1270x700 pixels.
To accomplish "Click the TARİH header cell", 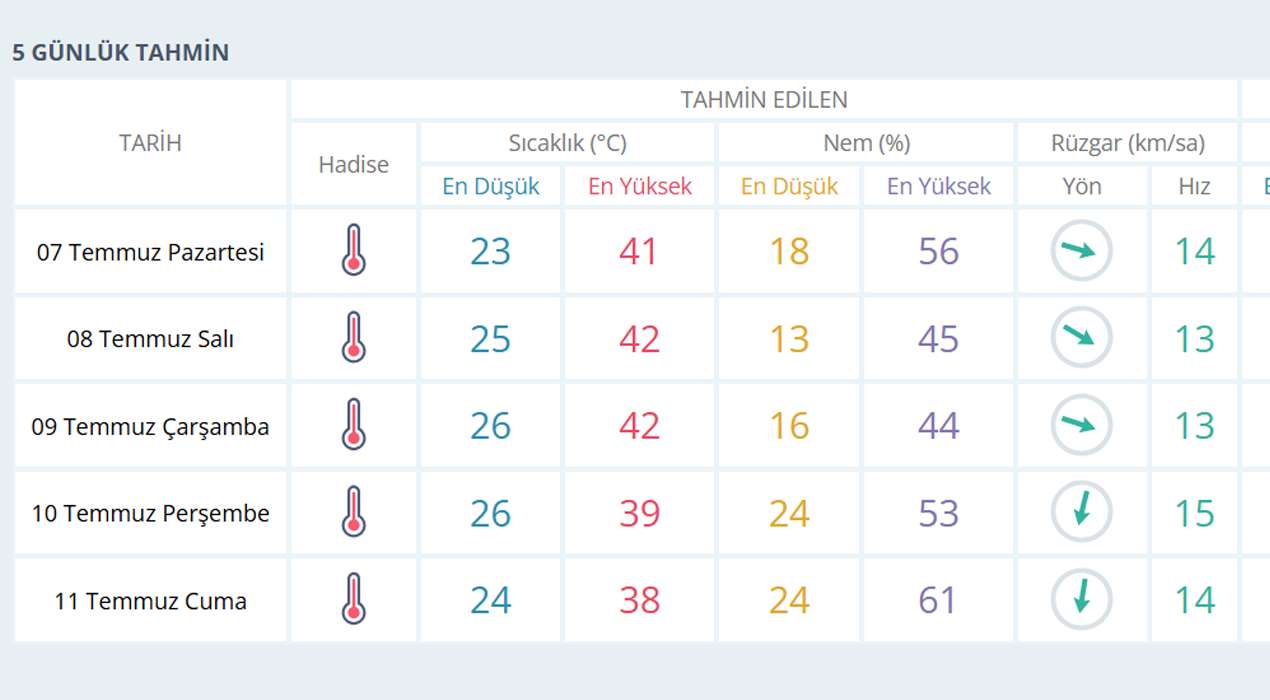I will click(x=150, y=143).
